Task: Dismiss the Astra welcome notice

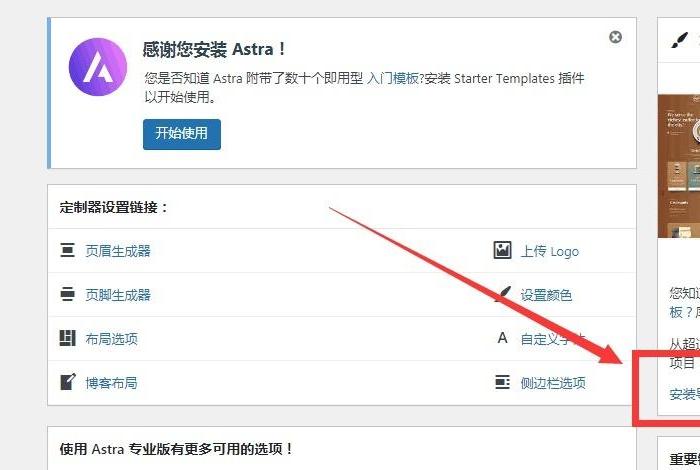Action: click(615, 37)
